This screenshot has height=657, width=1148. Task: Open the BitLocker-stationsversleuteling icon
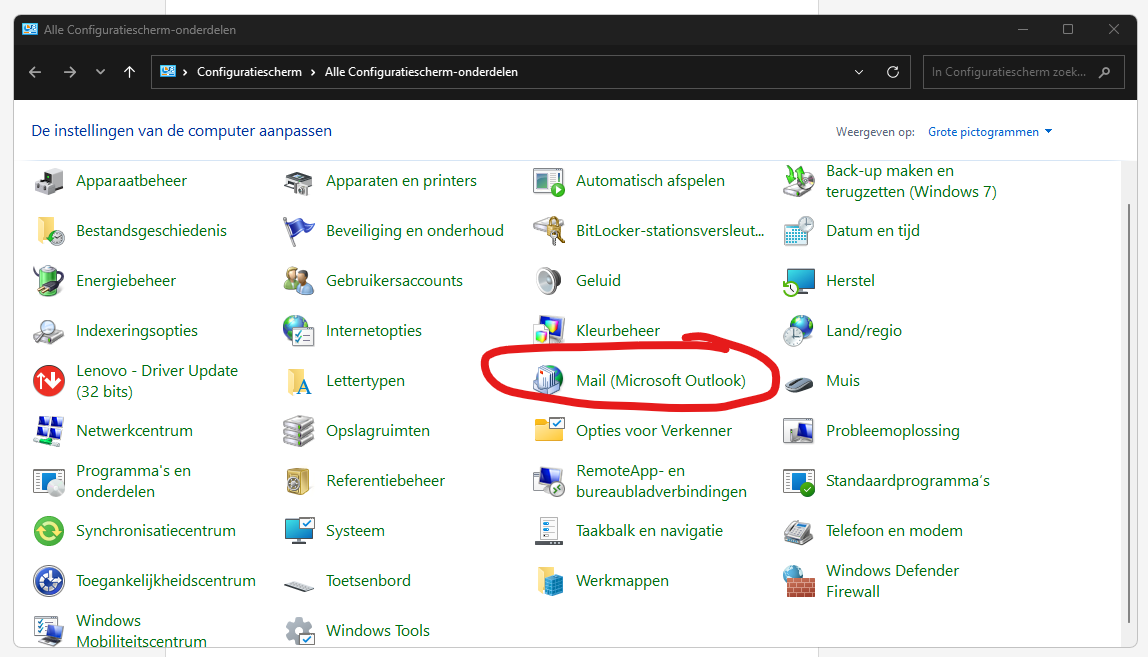(549, 231)
